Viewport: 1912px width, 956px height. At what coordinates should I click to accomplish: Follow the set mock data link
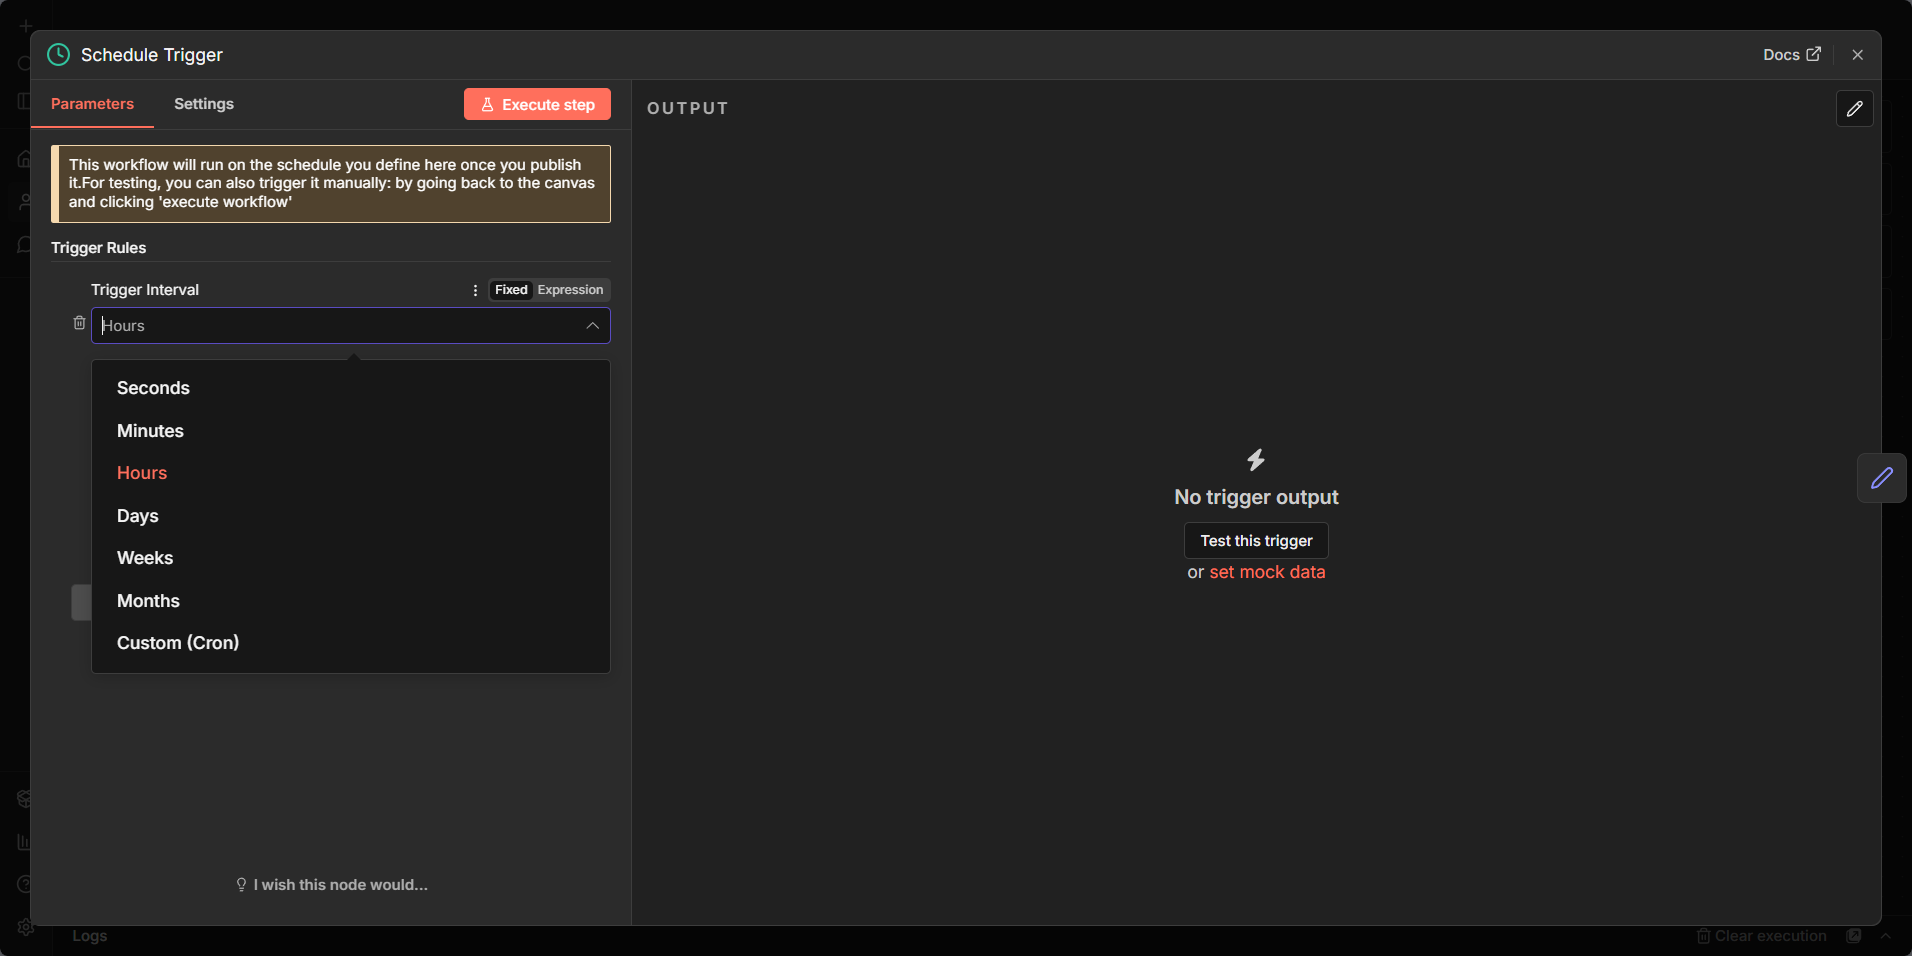(1267, 572)
